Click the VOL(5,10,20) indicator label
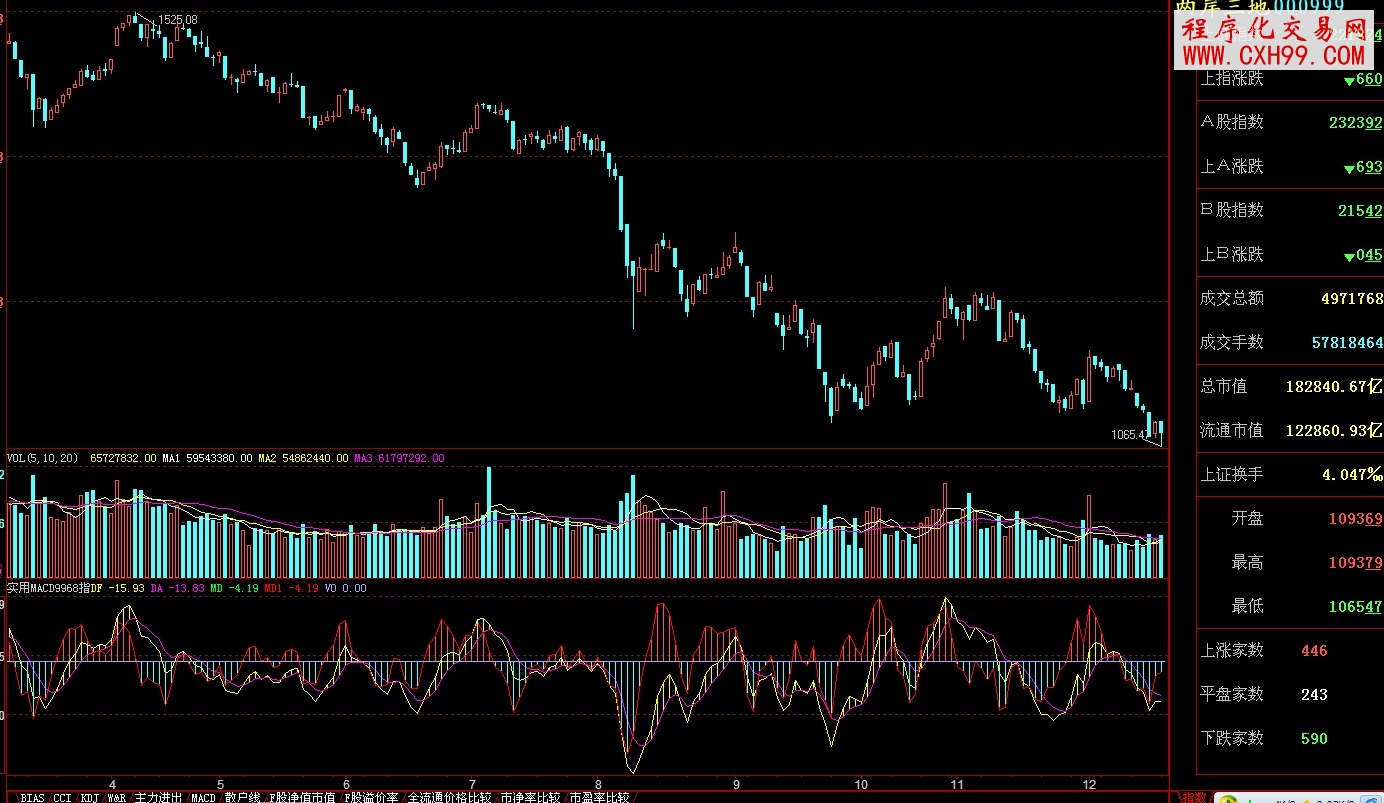This screenshot has width=1384, height=803. coord(43,458)
